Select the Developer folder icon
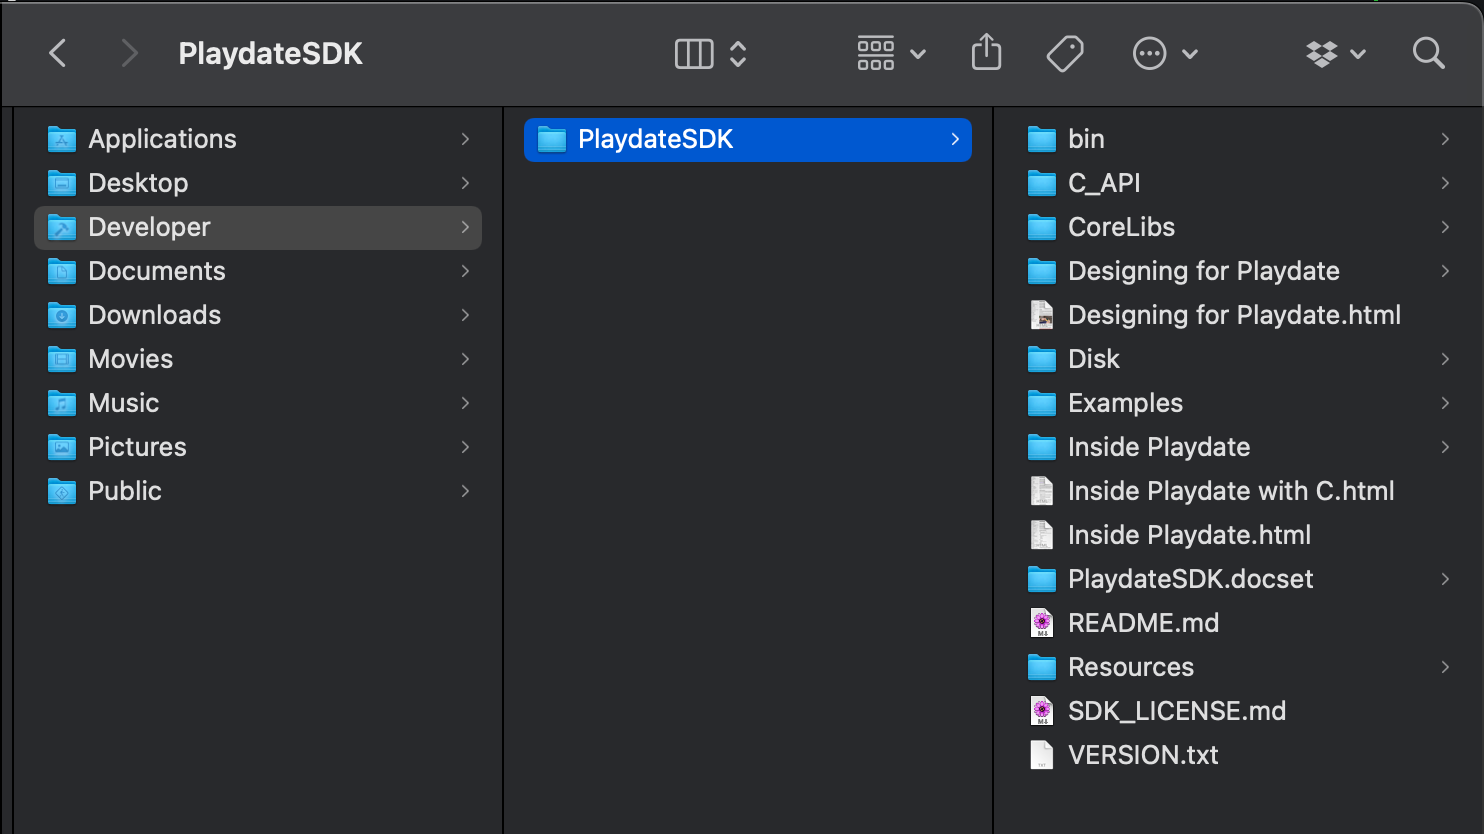Screen dimensions: 1484x834 (62, 227)
